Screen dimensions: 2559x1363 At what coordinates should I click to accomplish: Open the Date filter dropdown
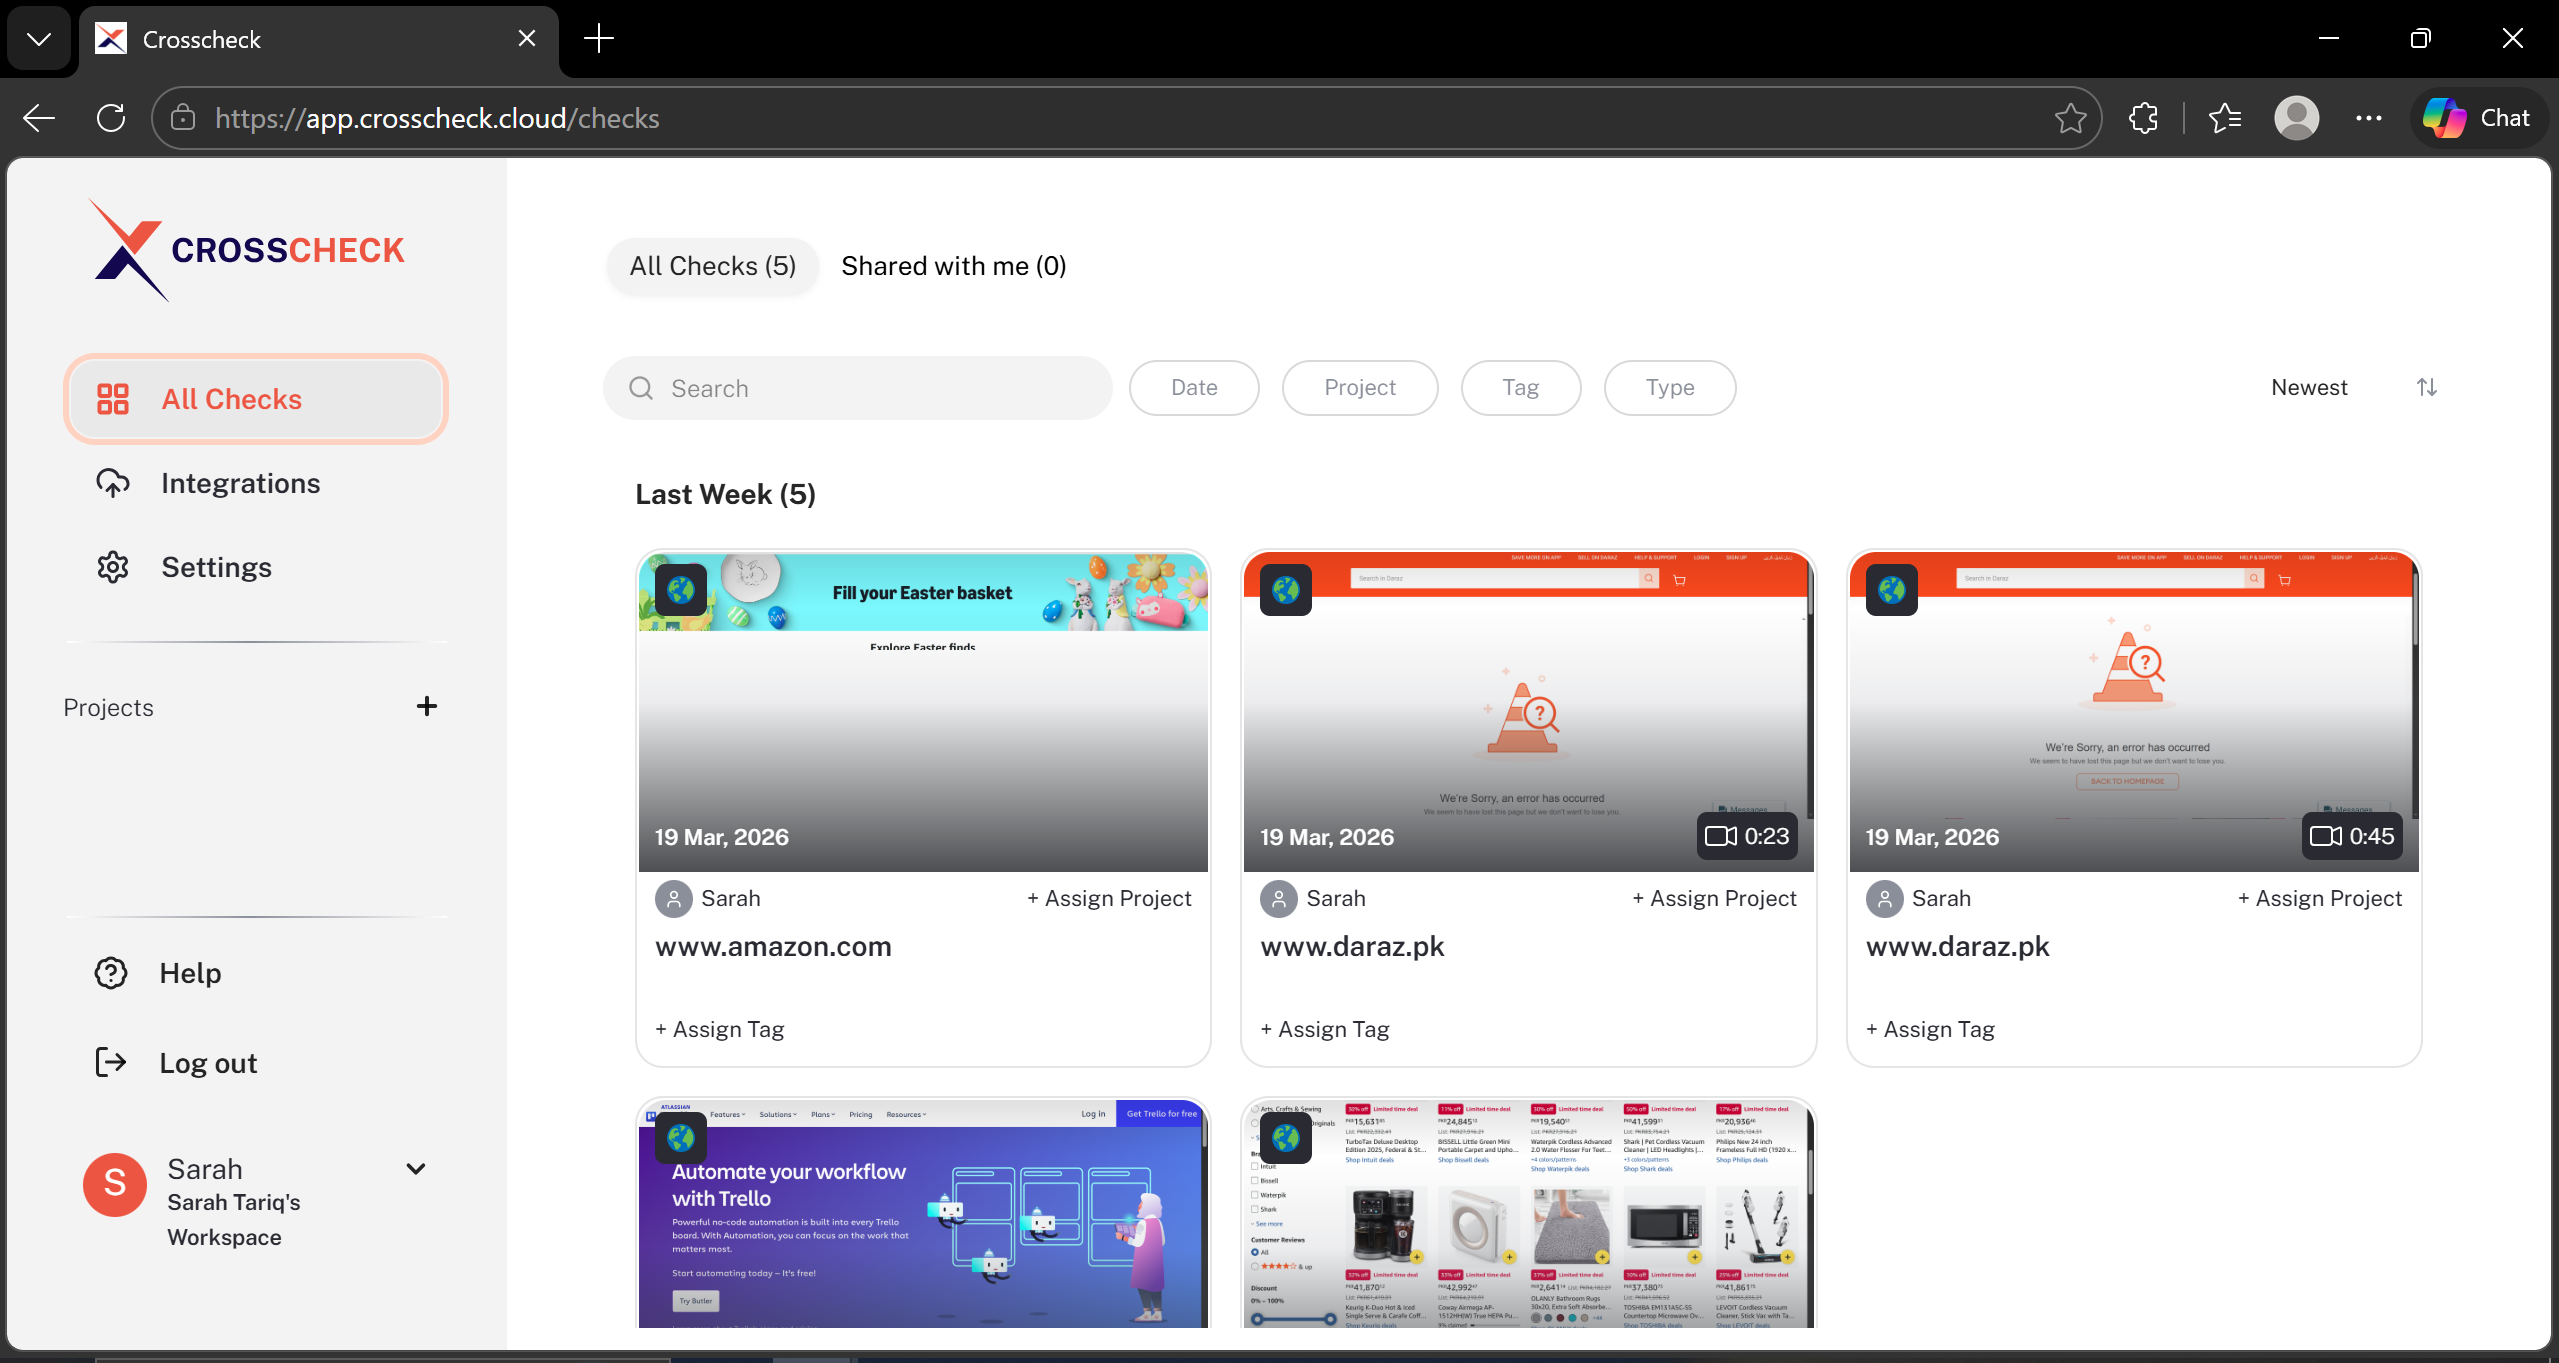(x=1194, y=387)
